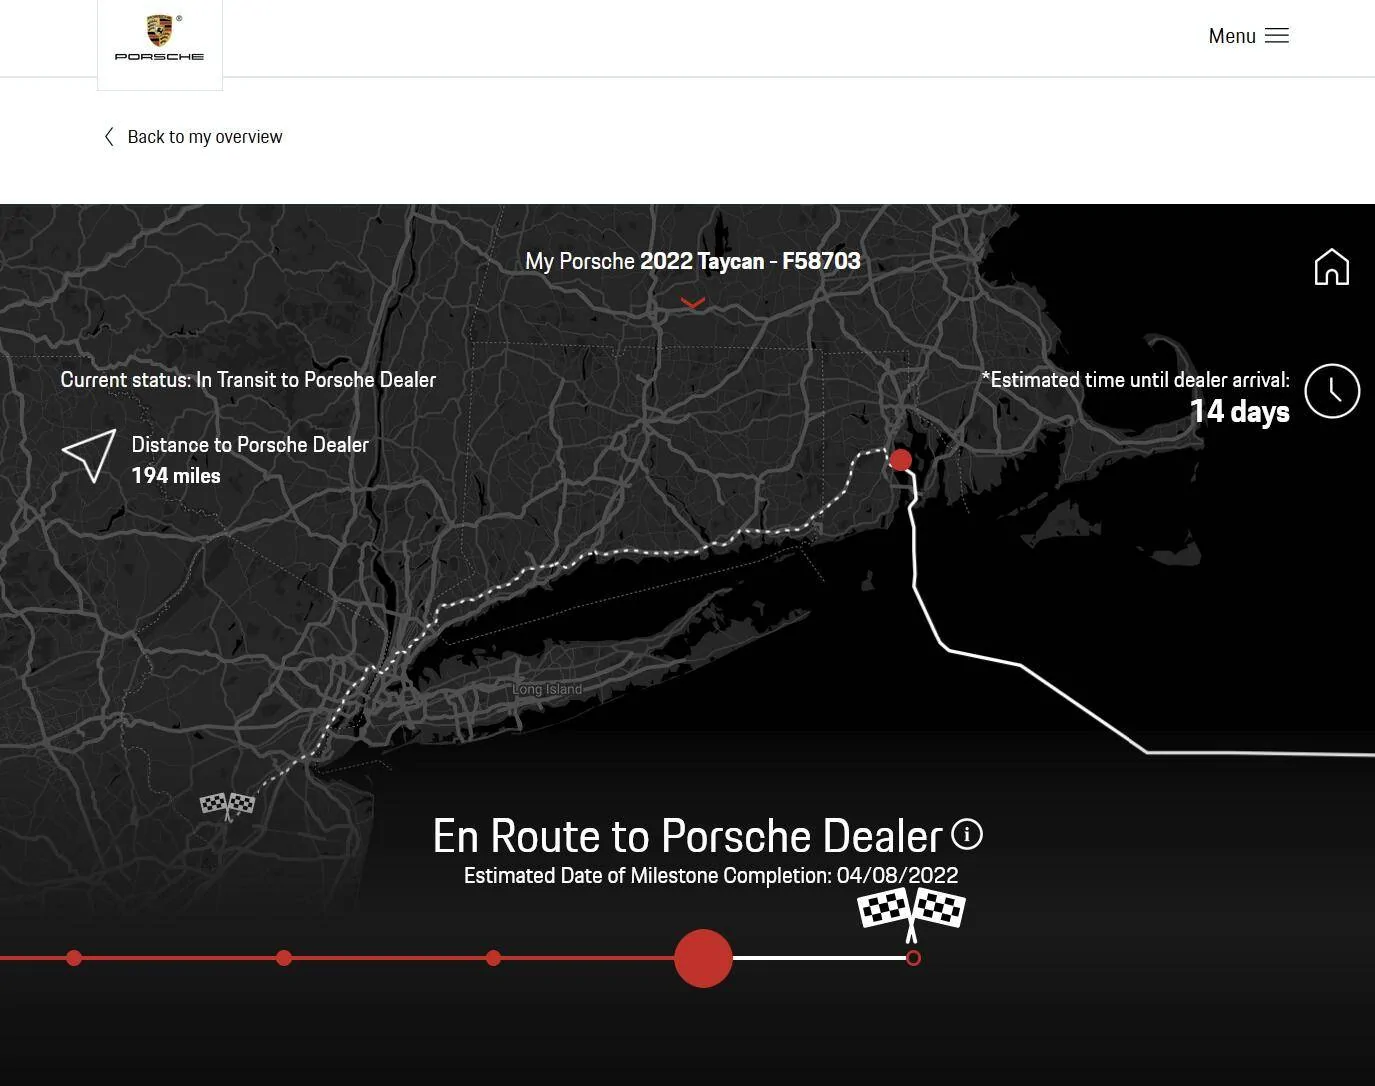
Task: Click 'Long Island' map label
Action: point(547,689)
